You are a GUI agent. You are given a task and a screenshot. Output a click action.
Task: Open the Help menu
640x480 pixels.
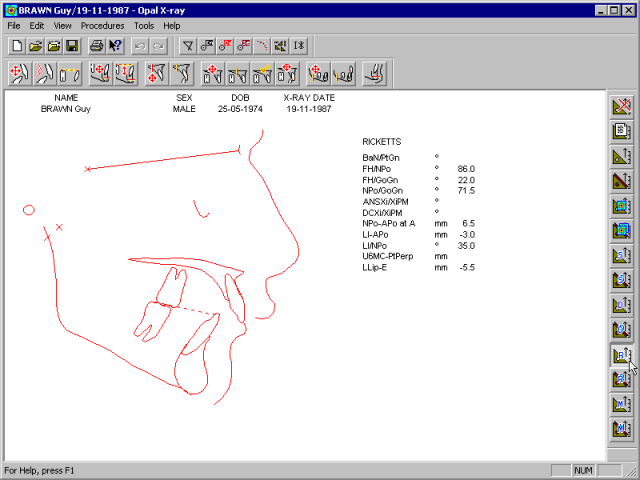coord(171,26)
